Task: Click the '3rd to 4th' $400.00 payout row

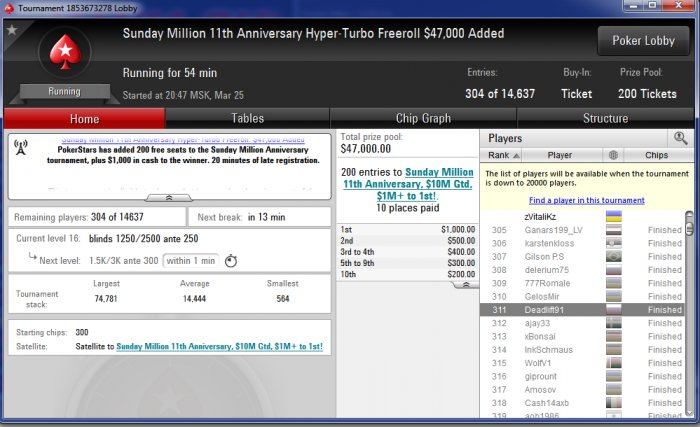Action: [x=408, y=251]
